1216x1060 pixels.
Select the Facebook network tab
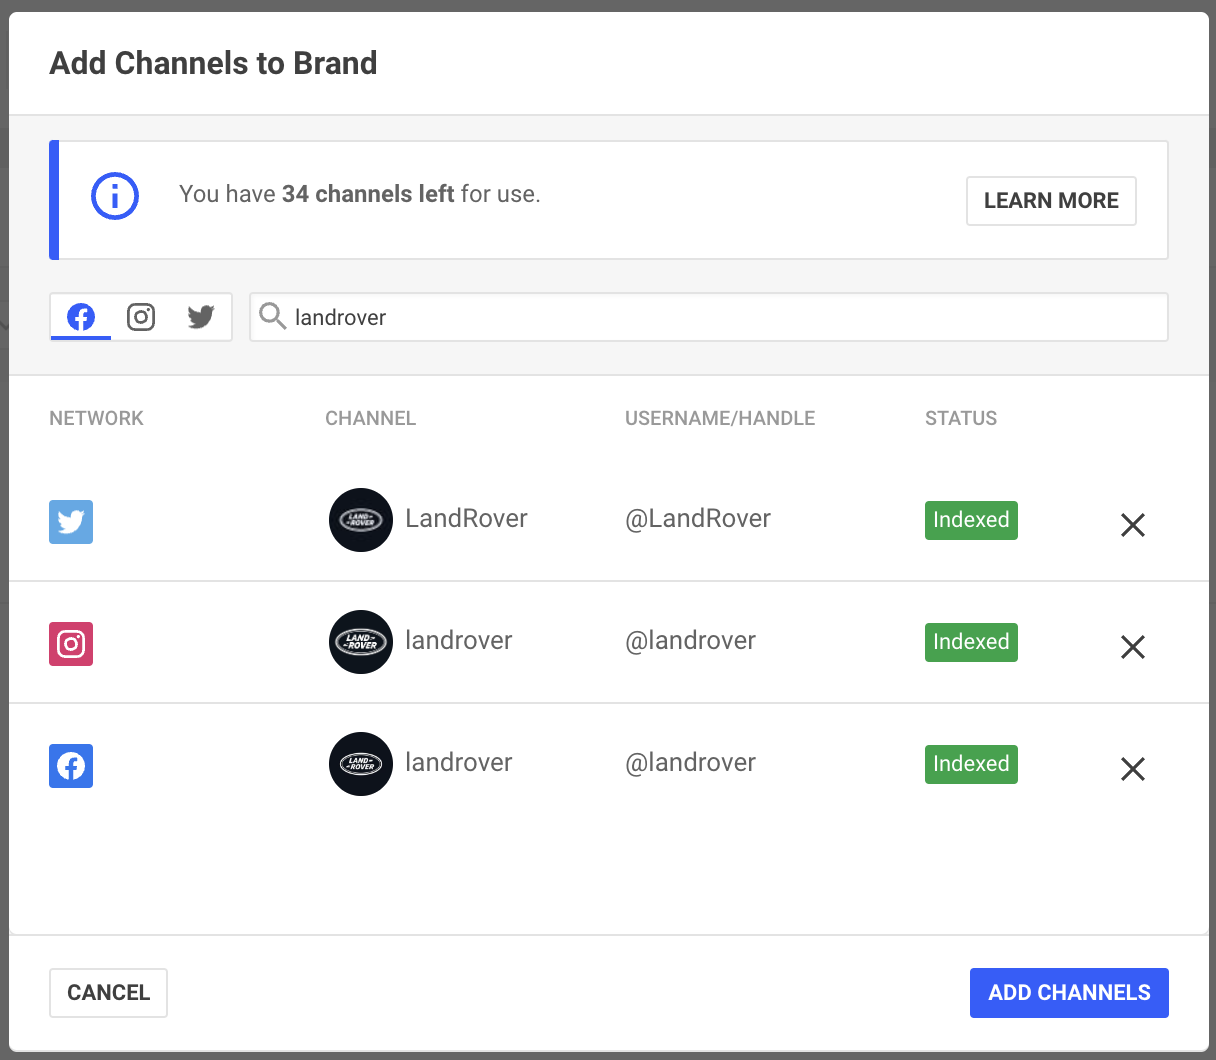(x=81, y=317)
